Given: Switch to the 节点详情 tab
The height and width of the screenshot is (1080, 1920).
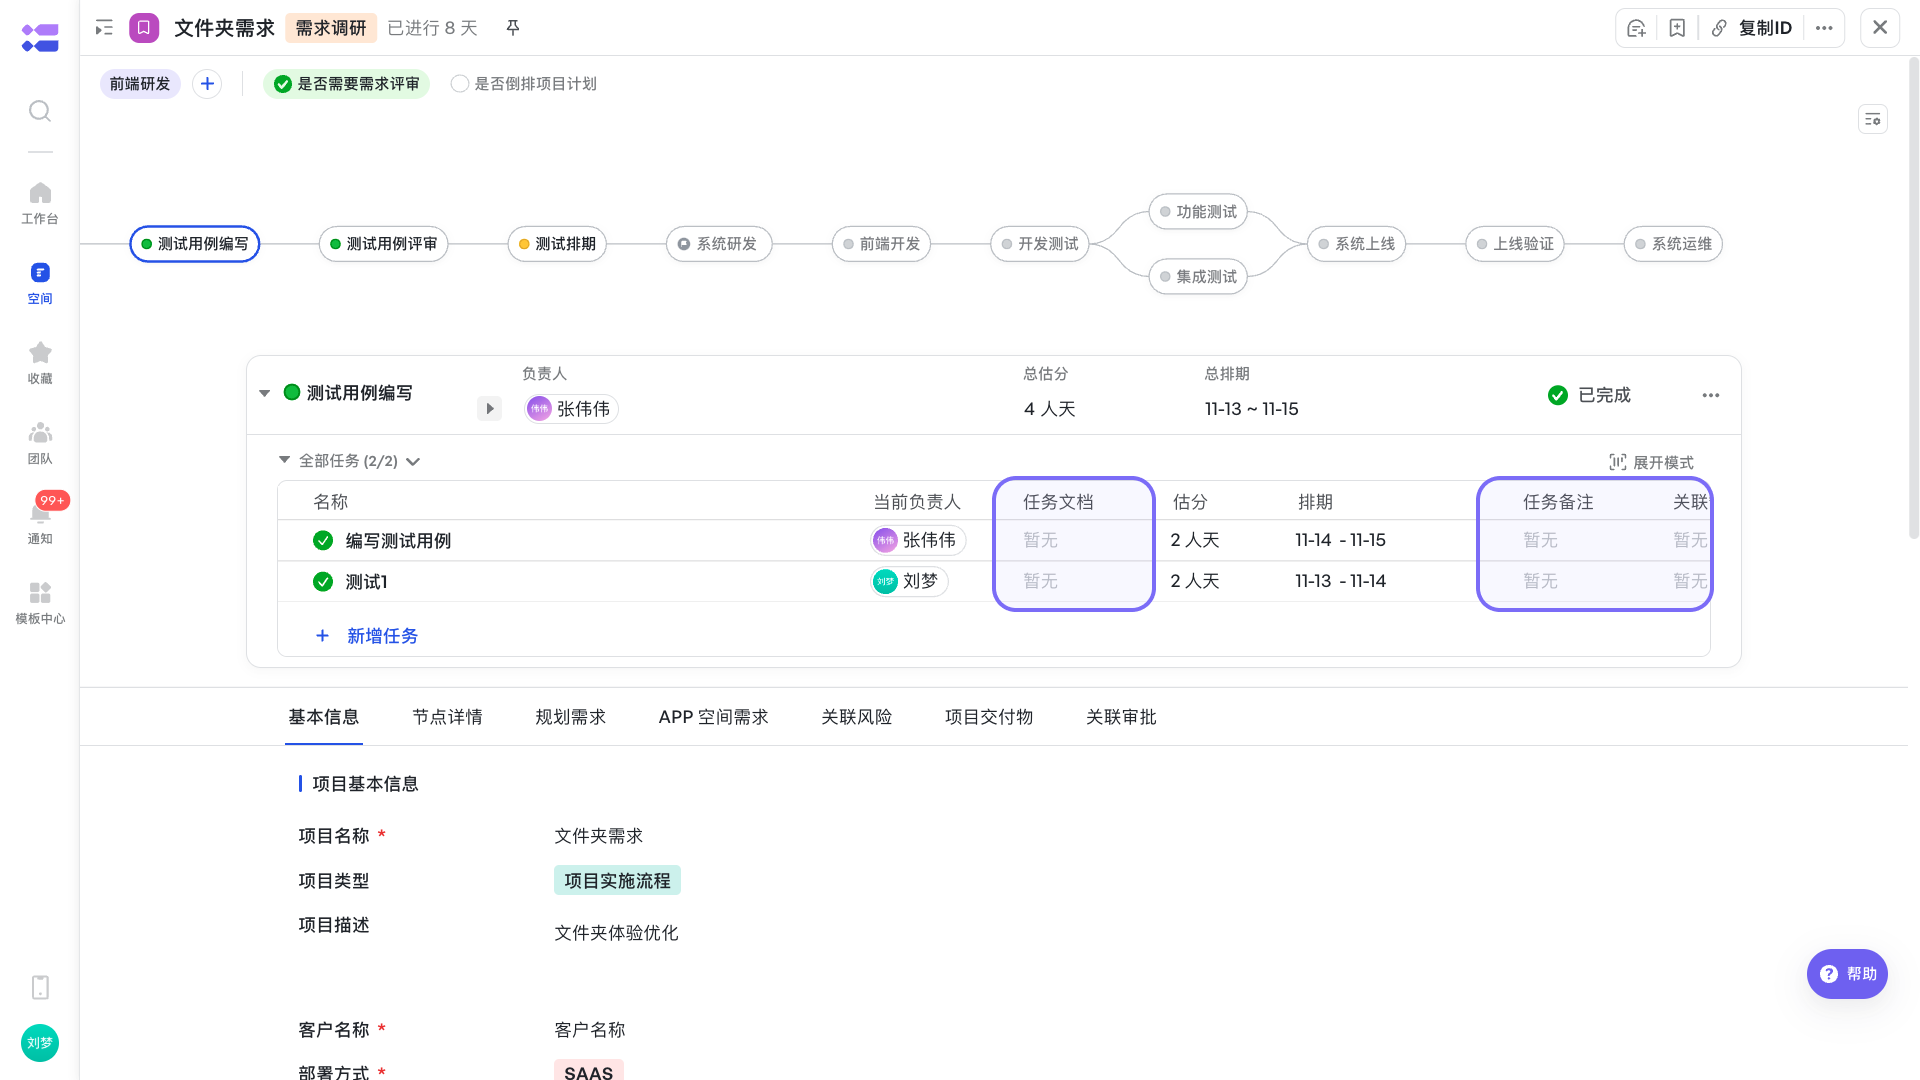Looking at the screenshot, I should point(447,717).
